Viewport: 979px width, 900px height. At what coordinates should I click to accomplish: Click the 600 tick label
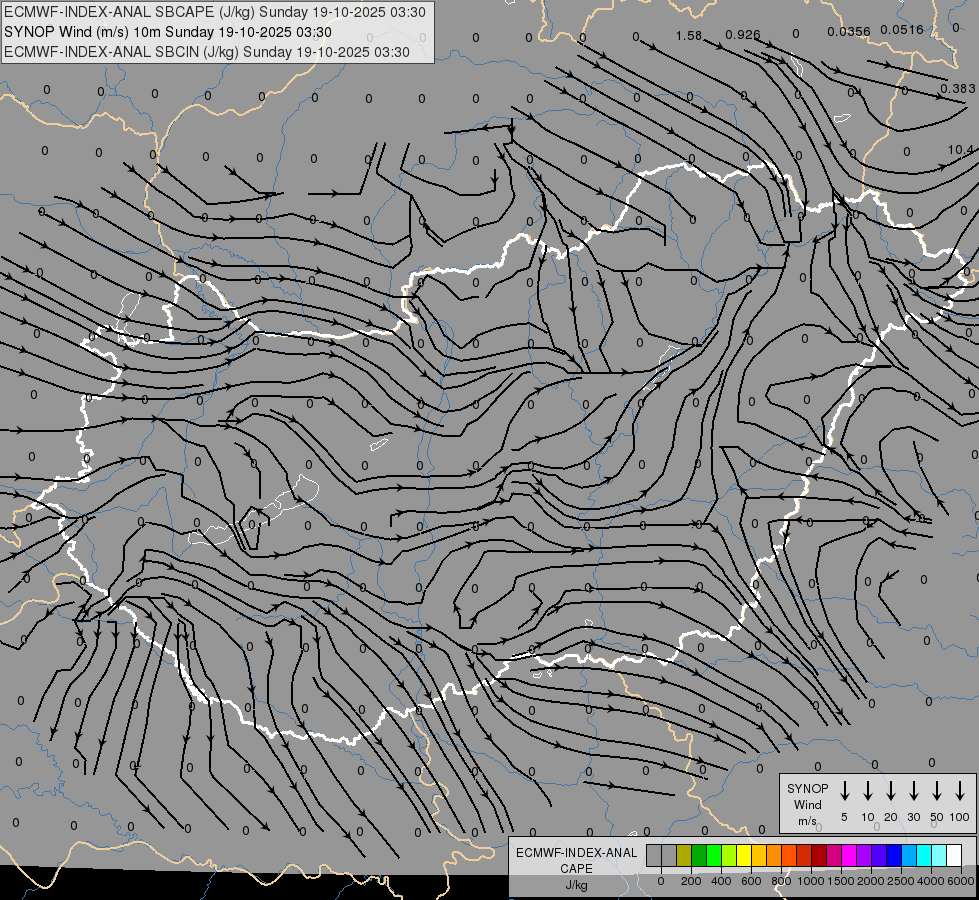tap(751, 881)
